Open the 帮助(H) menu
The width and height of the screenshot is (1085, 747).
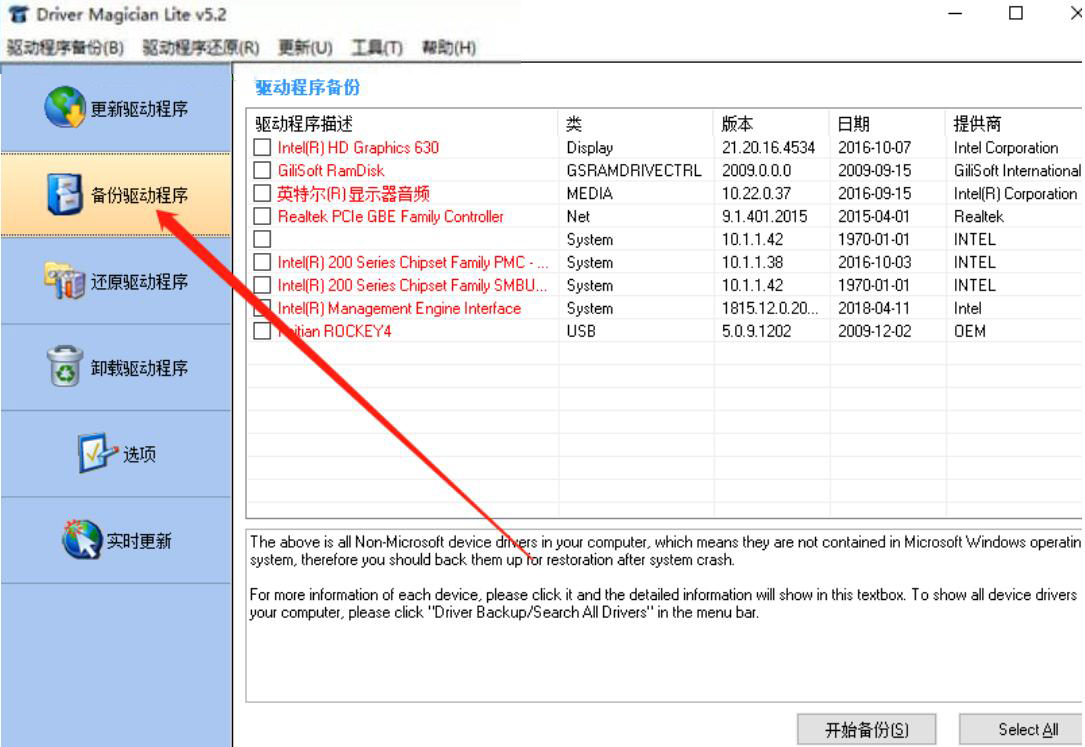coord(449,48)
